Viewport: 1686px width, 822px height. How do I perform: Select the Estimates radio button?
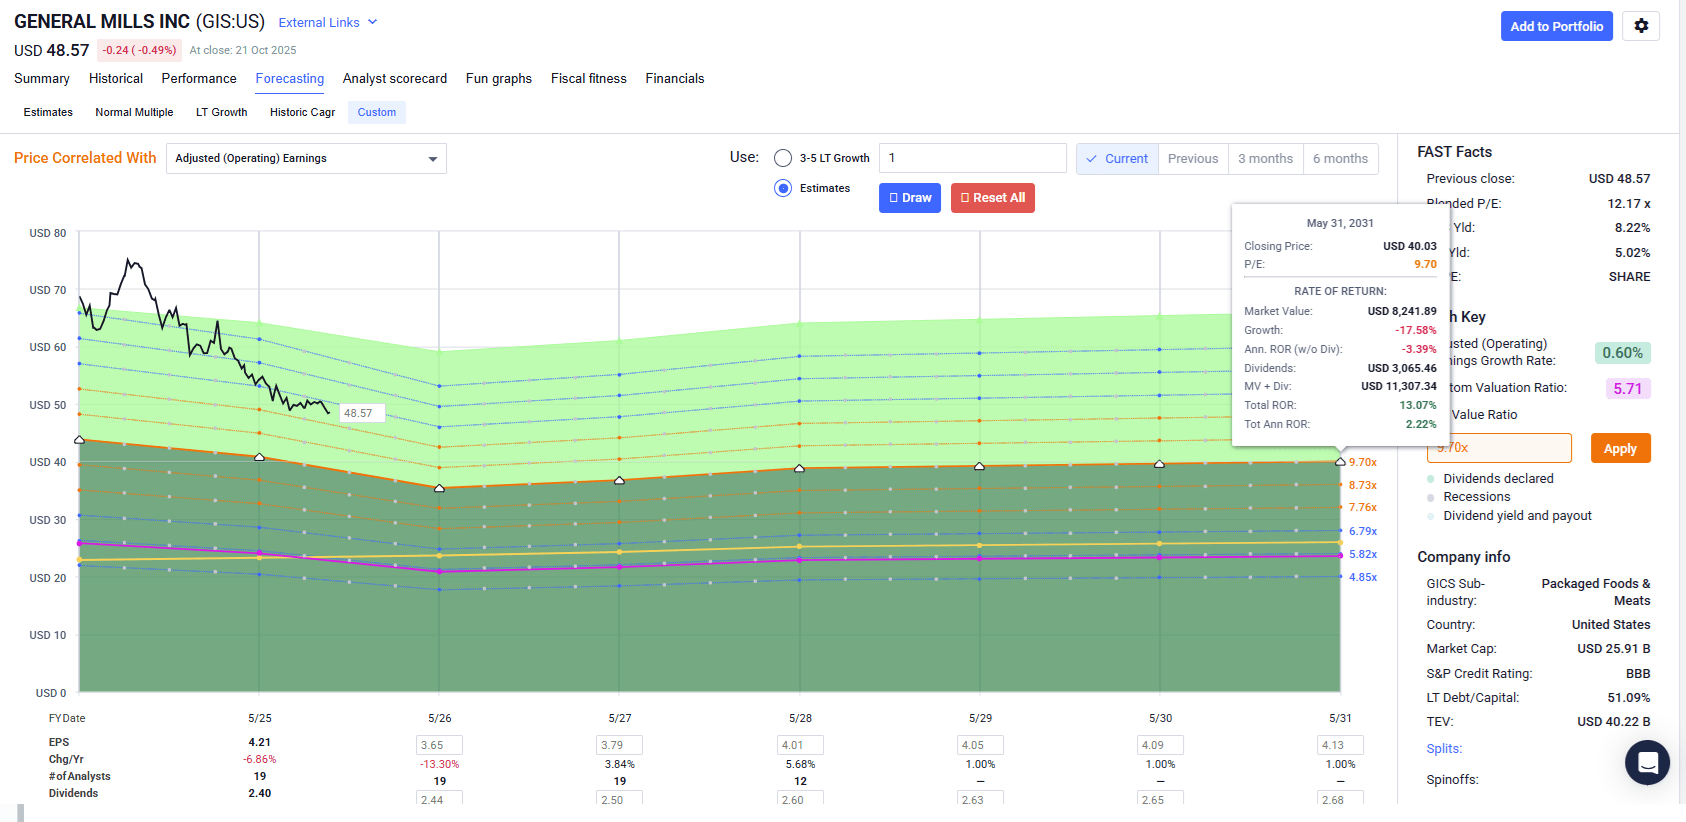783,188
